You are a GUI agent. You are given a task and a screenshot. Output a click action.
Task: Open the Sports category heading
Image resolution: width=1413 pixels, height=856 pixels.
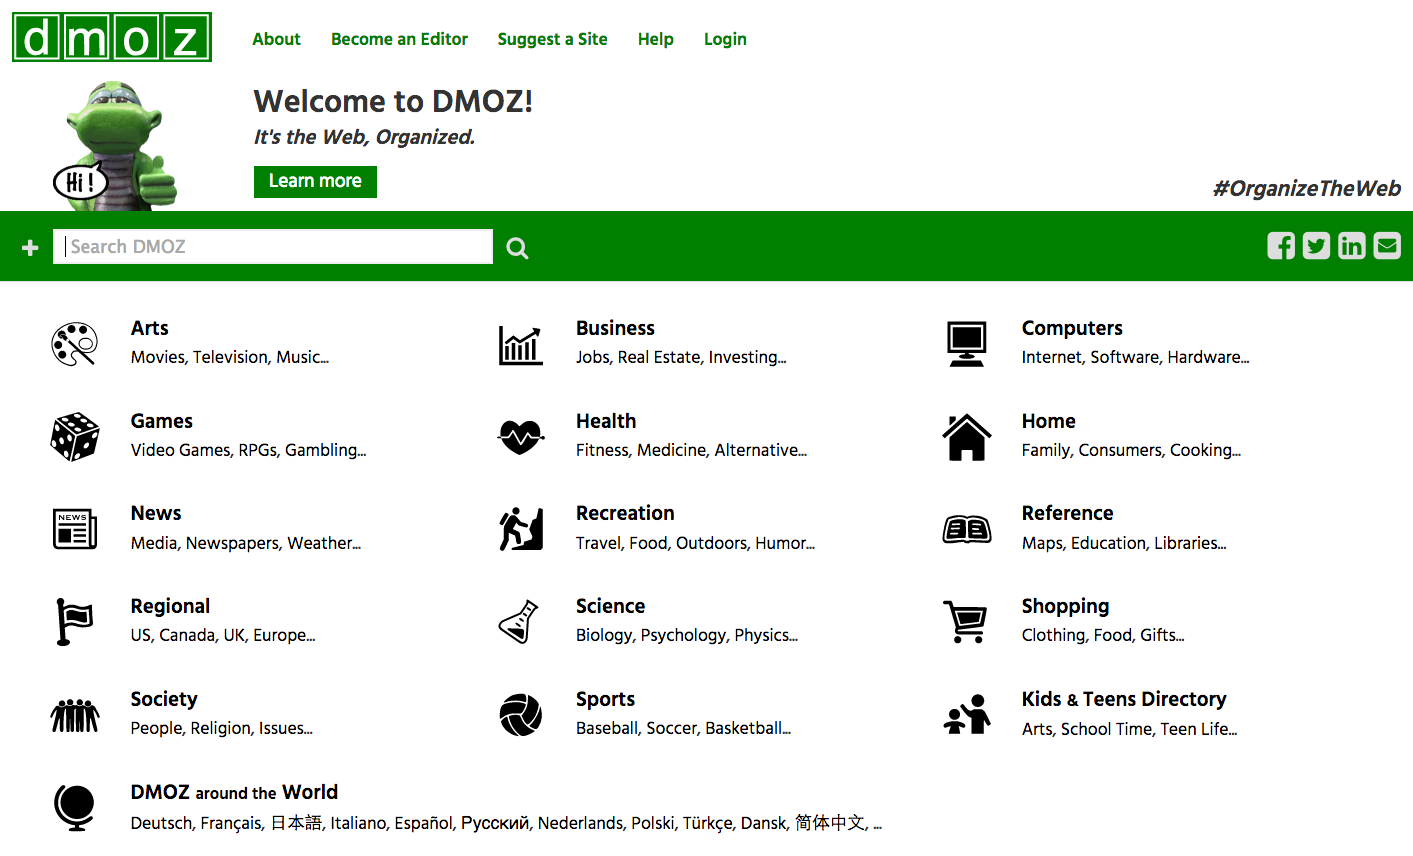(605, 699)
